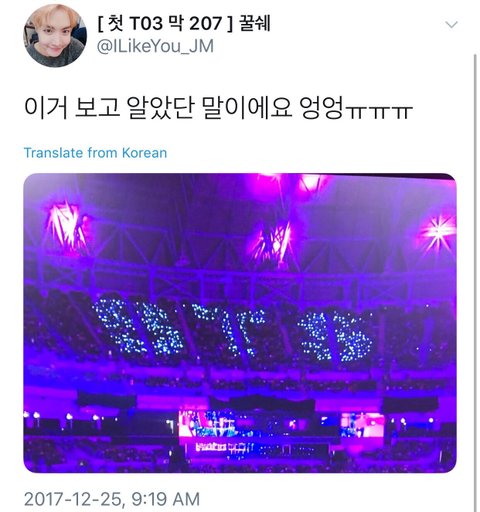Image resolution: width=480 pixels, height=512 pixels.
Task: Click the blue light-stick lettering in the crowd
Action: (233, 330)
